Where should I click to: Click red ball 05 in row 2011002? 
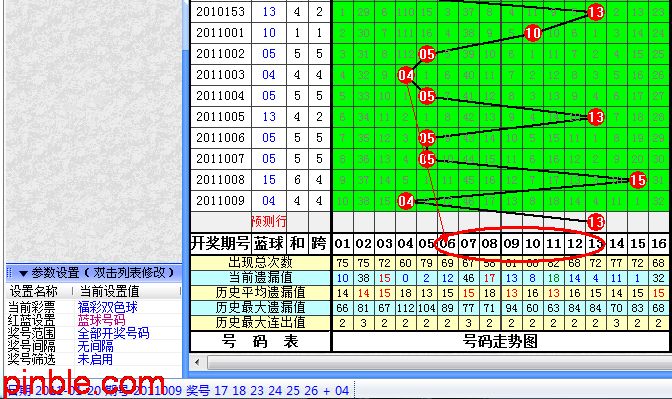427,54
